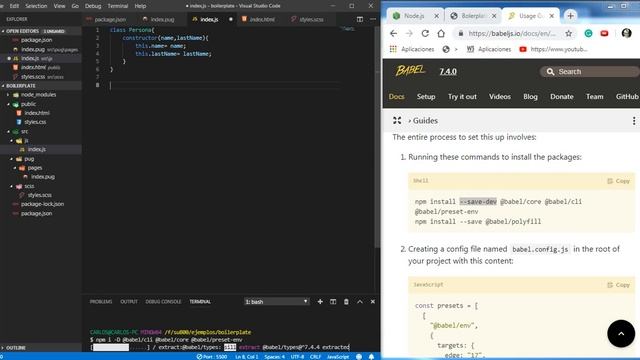Click the red extension icon in Chrome
Screen dimensions: 640x360
coord(604,33)
